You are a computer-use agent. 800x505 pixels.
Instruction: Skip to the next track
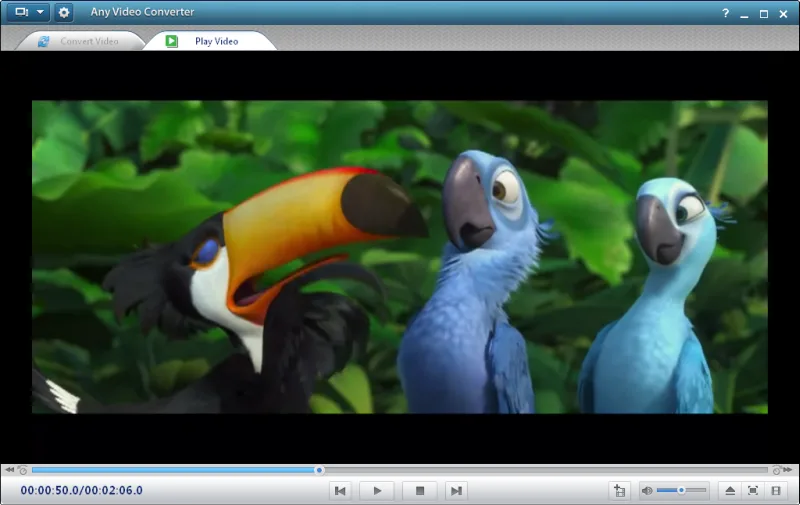point(456,491)
